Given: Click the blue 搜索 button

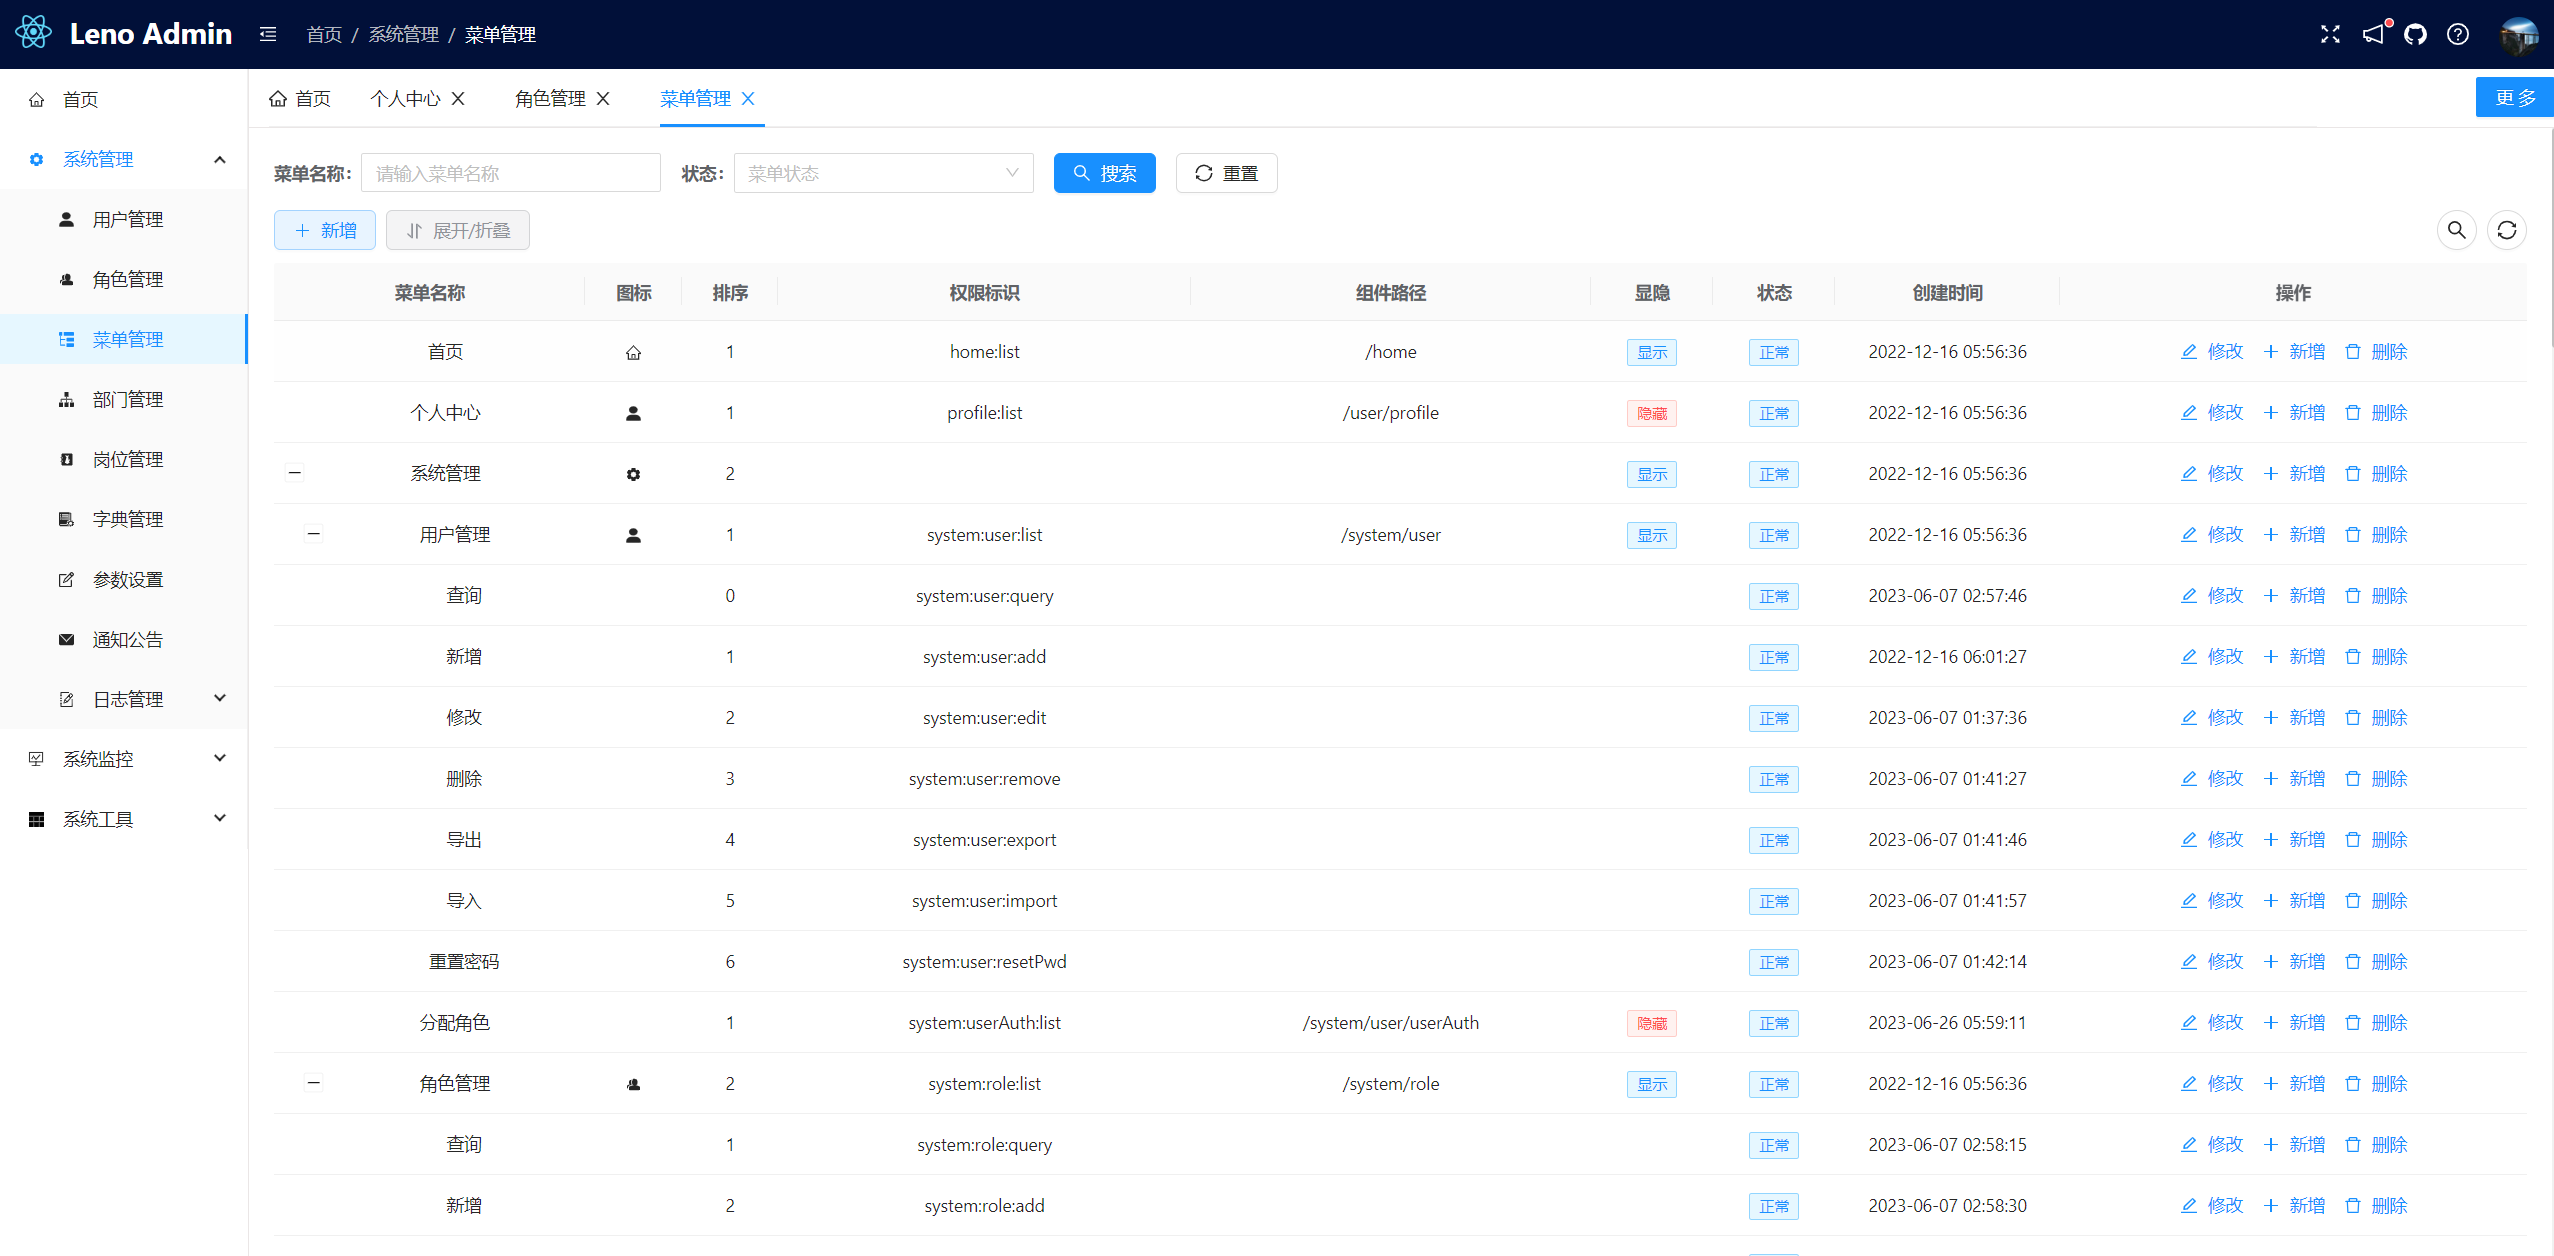Looking at the screenshot, I should click(1104, 174).
